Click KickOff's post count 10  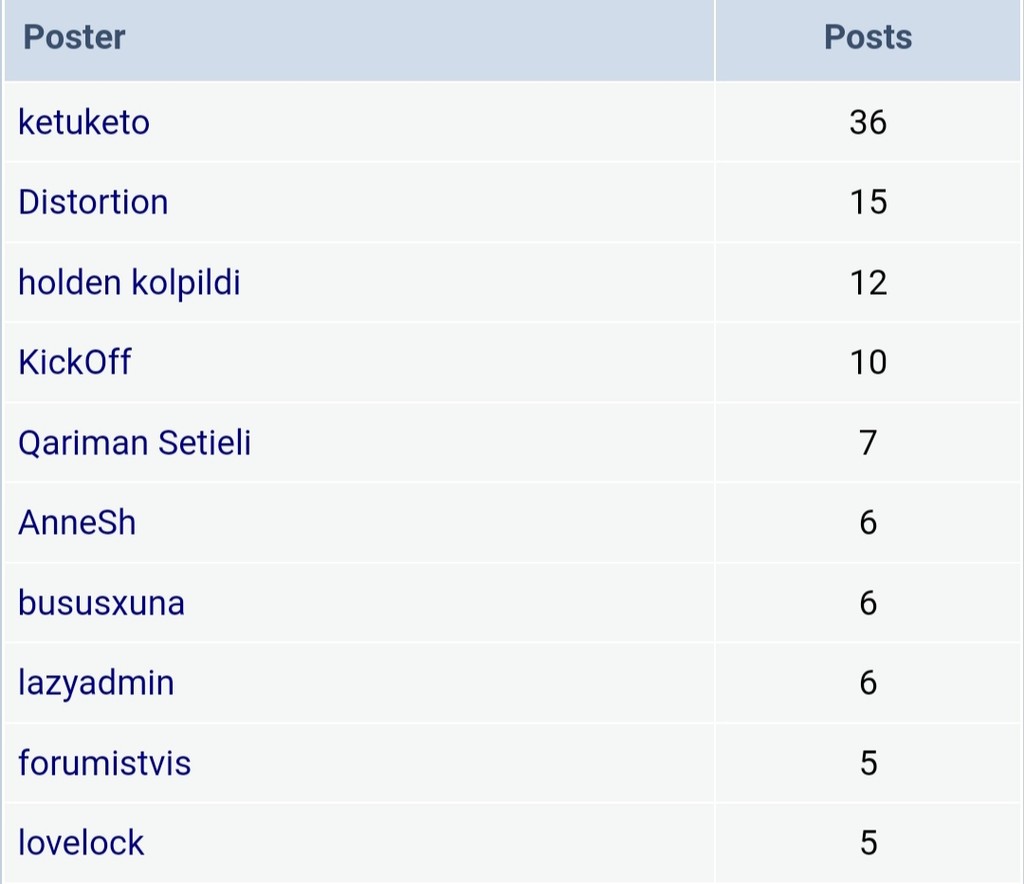pos(868,362)
